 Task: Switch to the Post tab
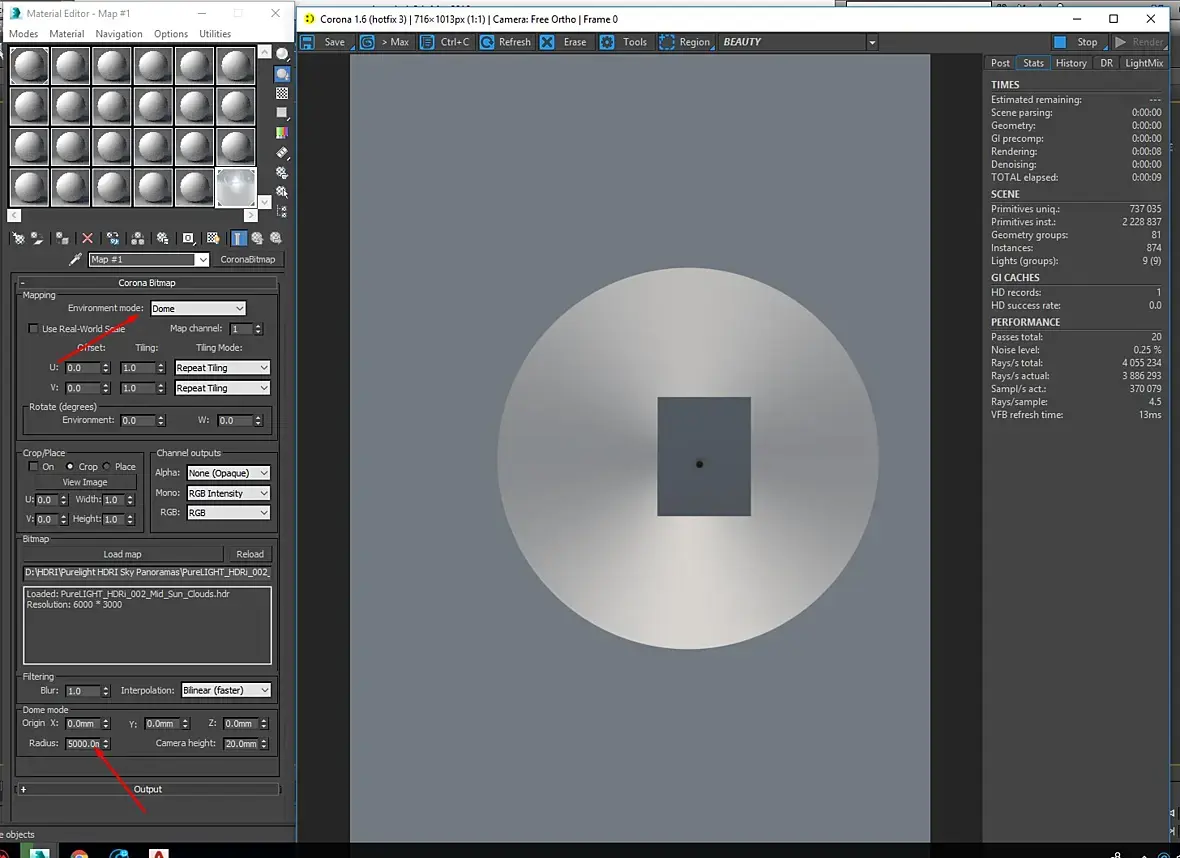[x=1000, y=63]
